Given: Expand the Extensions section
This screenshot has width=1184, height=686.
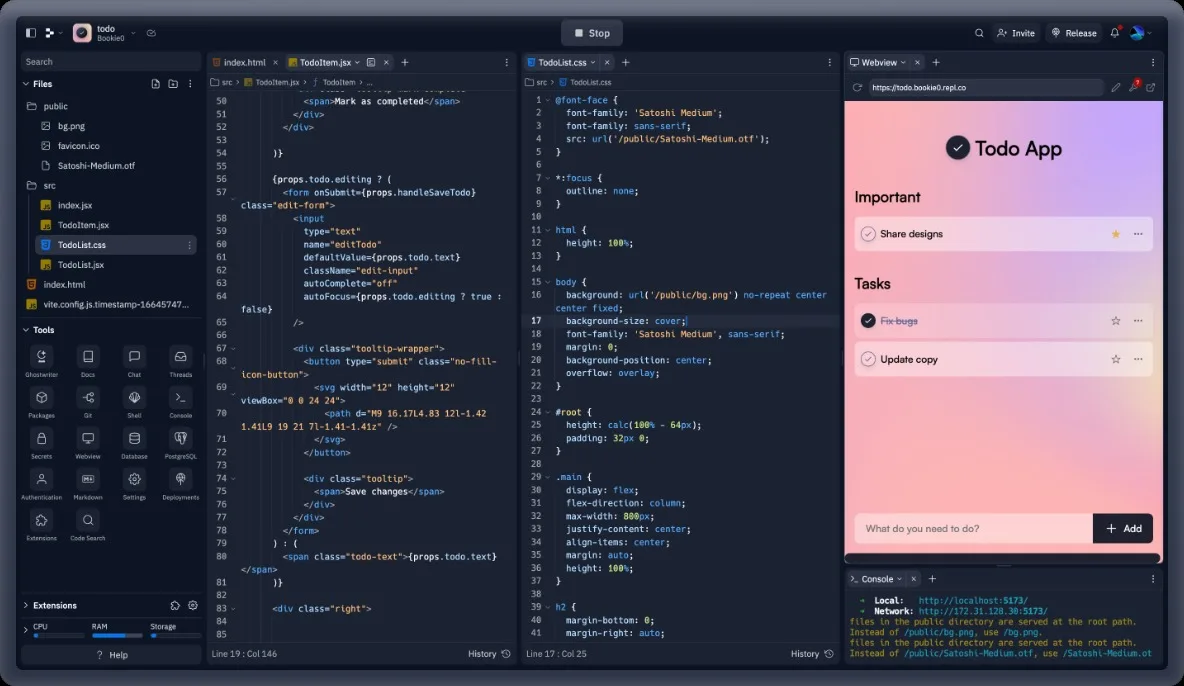Looking at the screenshot, I should point(26,605).
